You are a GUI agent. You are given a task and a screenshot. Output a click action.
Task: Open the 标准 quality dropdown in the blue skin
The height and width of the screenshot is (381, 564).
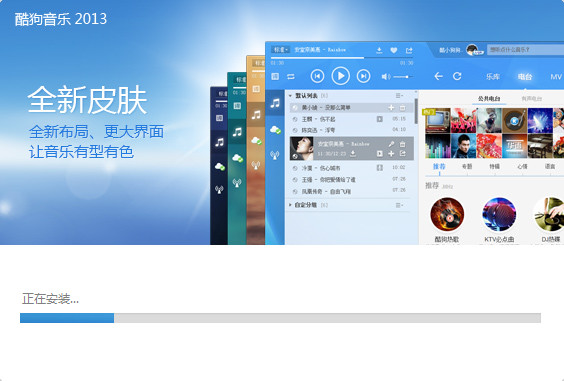click(x=280, y=49)
